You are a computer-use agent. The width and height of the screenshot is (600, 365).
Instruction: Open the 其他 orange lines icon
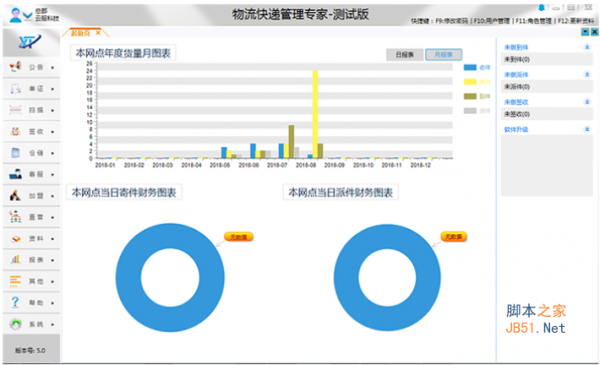[15, 281]
